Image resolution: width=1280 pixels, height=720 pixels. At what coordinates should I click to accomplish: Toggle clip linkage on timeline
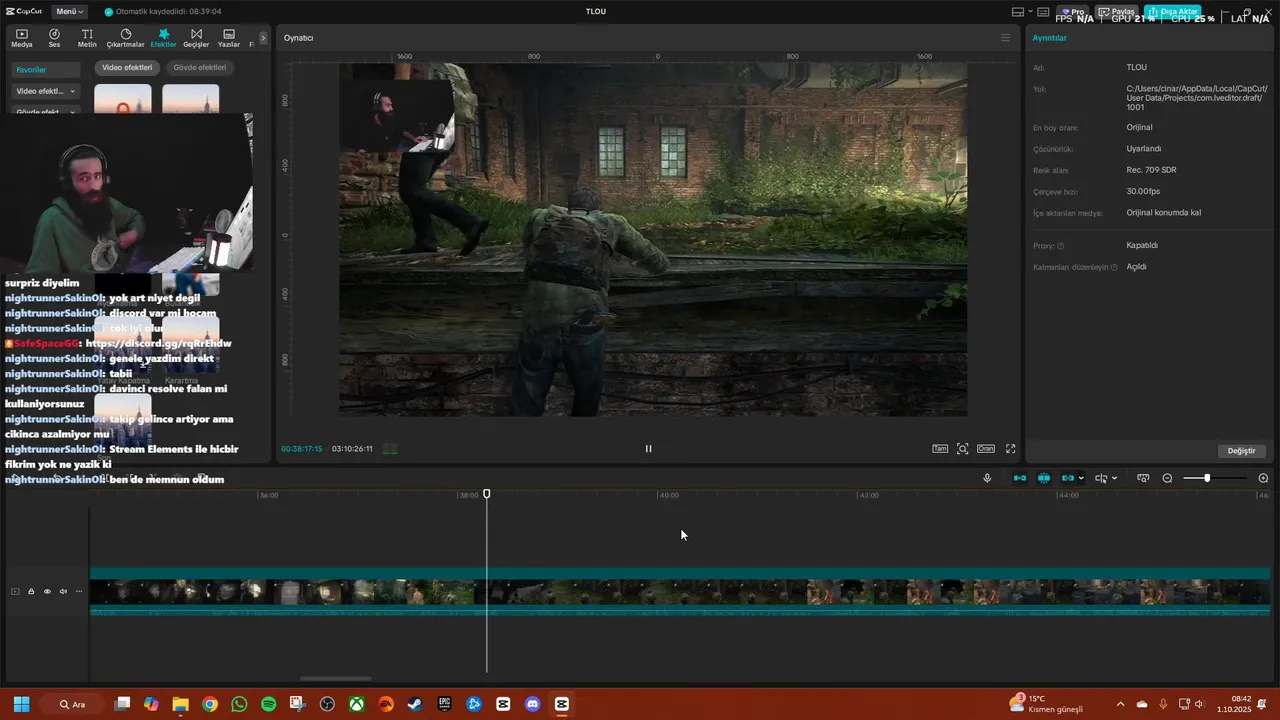[x=1068, y=478]
